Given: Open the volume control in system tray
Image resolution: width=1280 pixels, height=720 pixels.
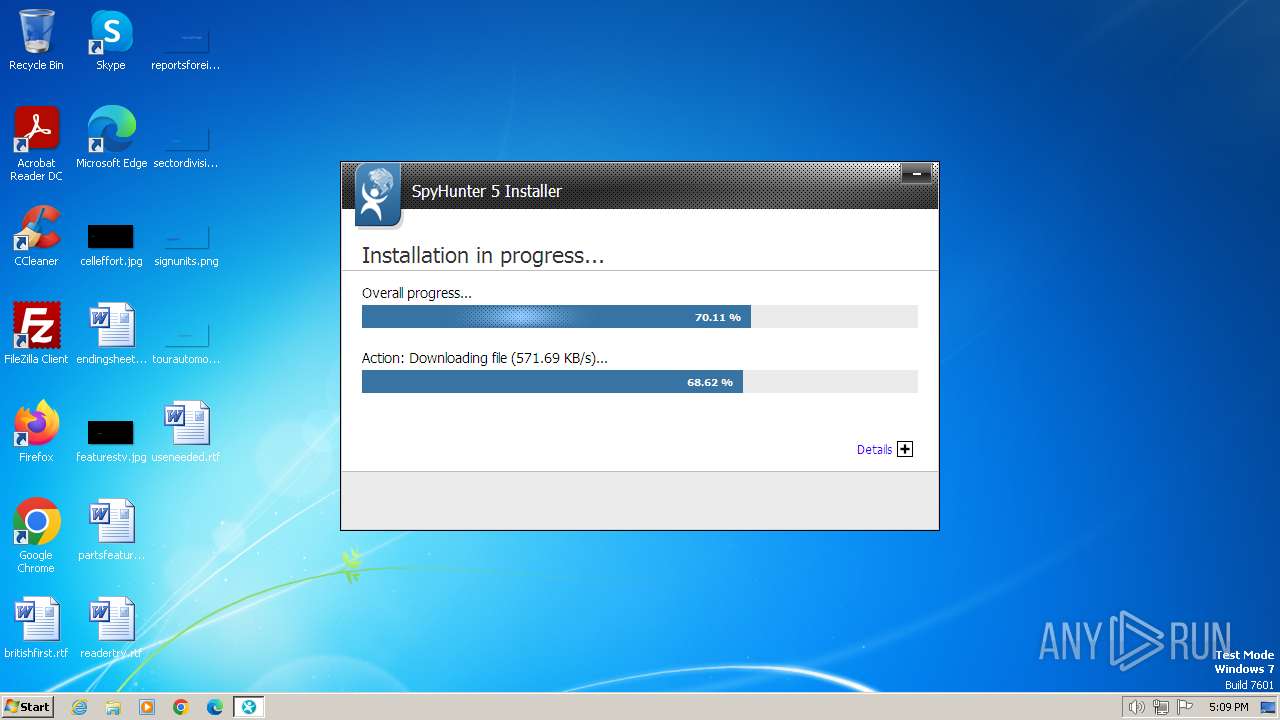Looking at the screenshot, I should (1136, 707).
